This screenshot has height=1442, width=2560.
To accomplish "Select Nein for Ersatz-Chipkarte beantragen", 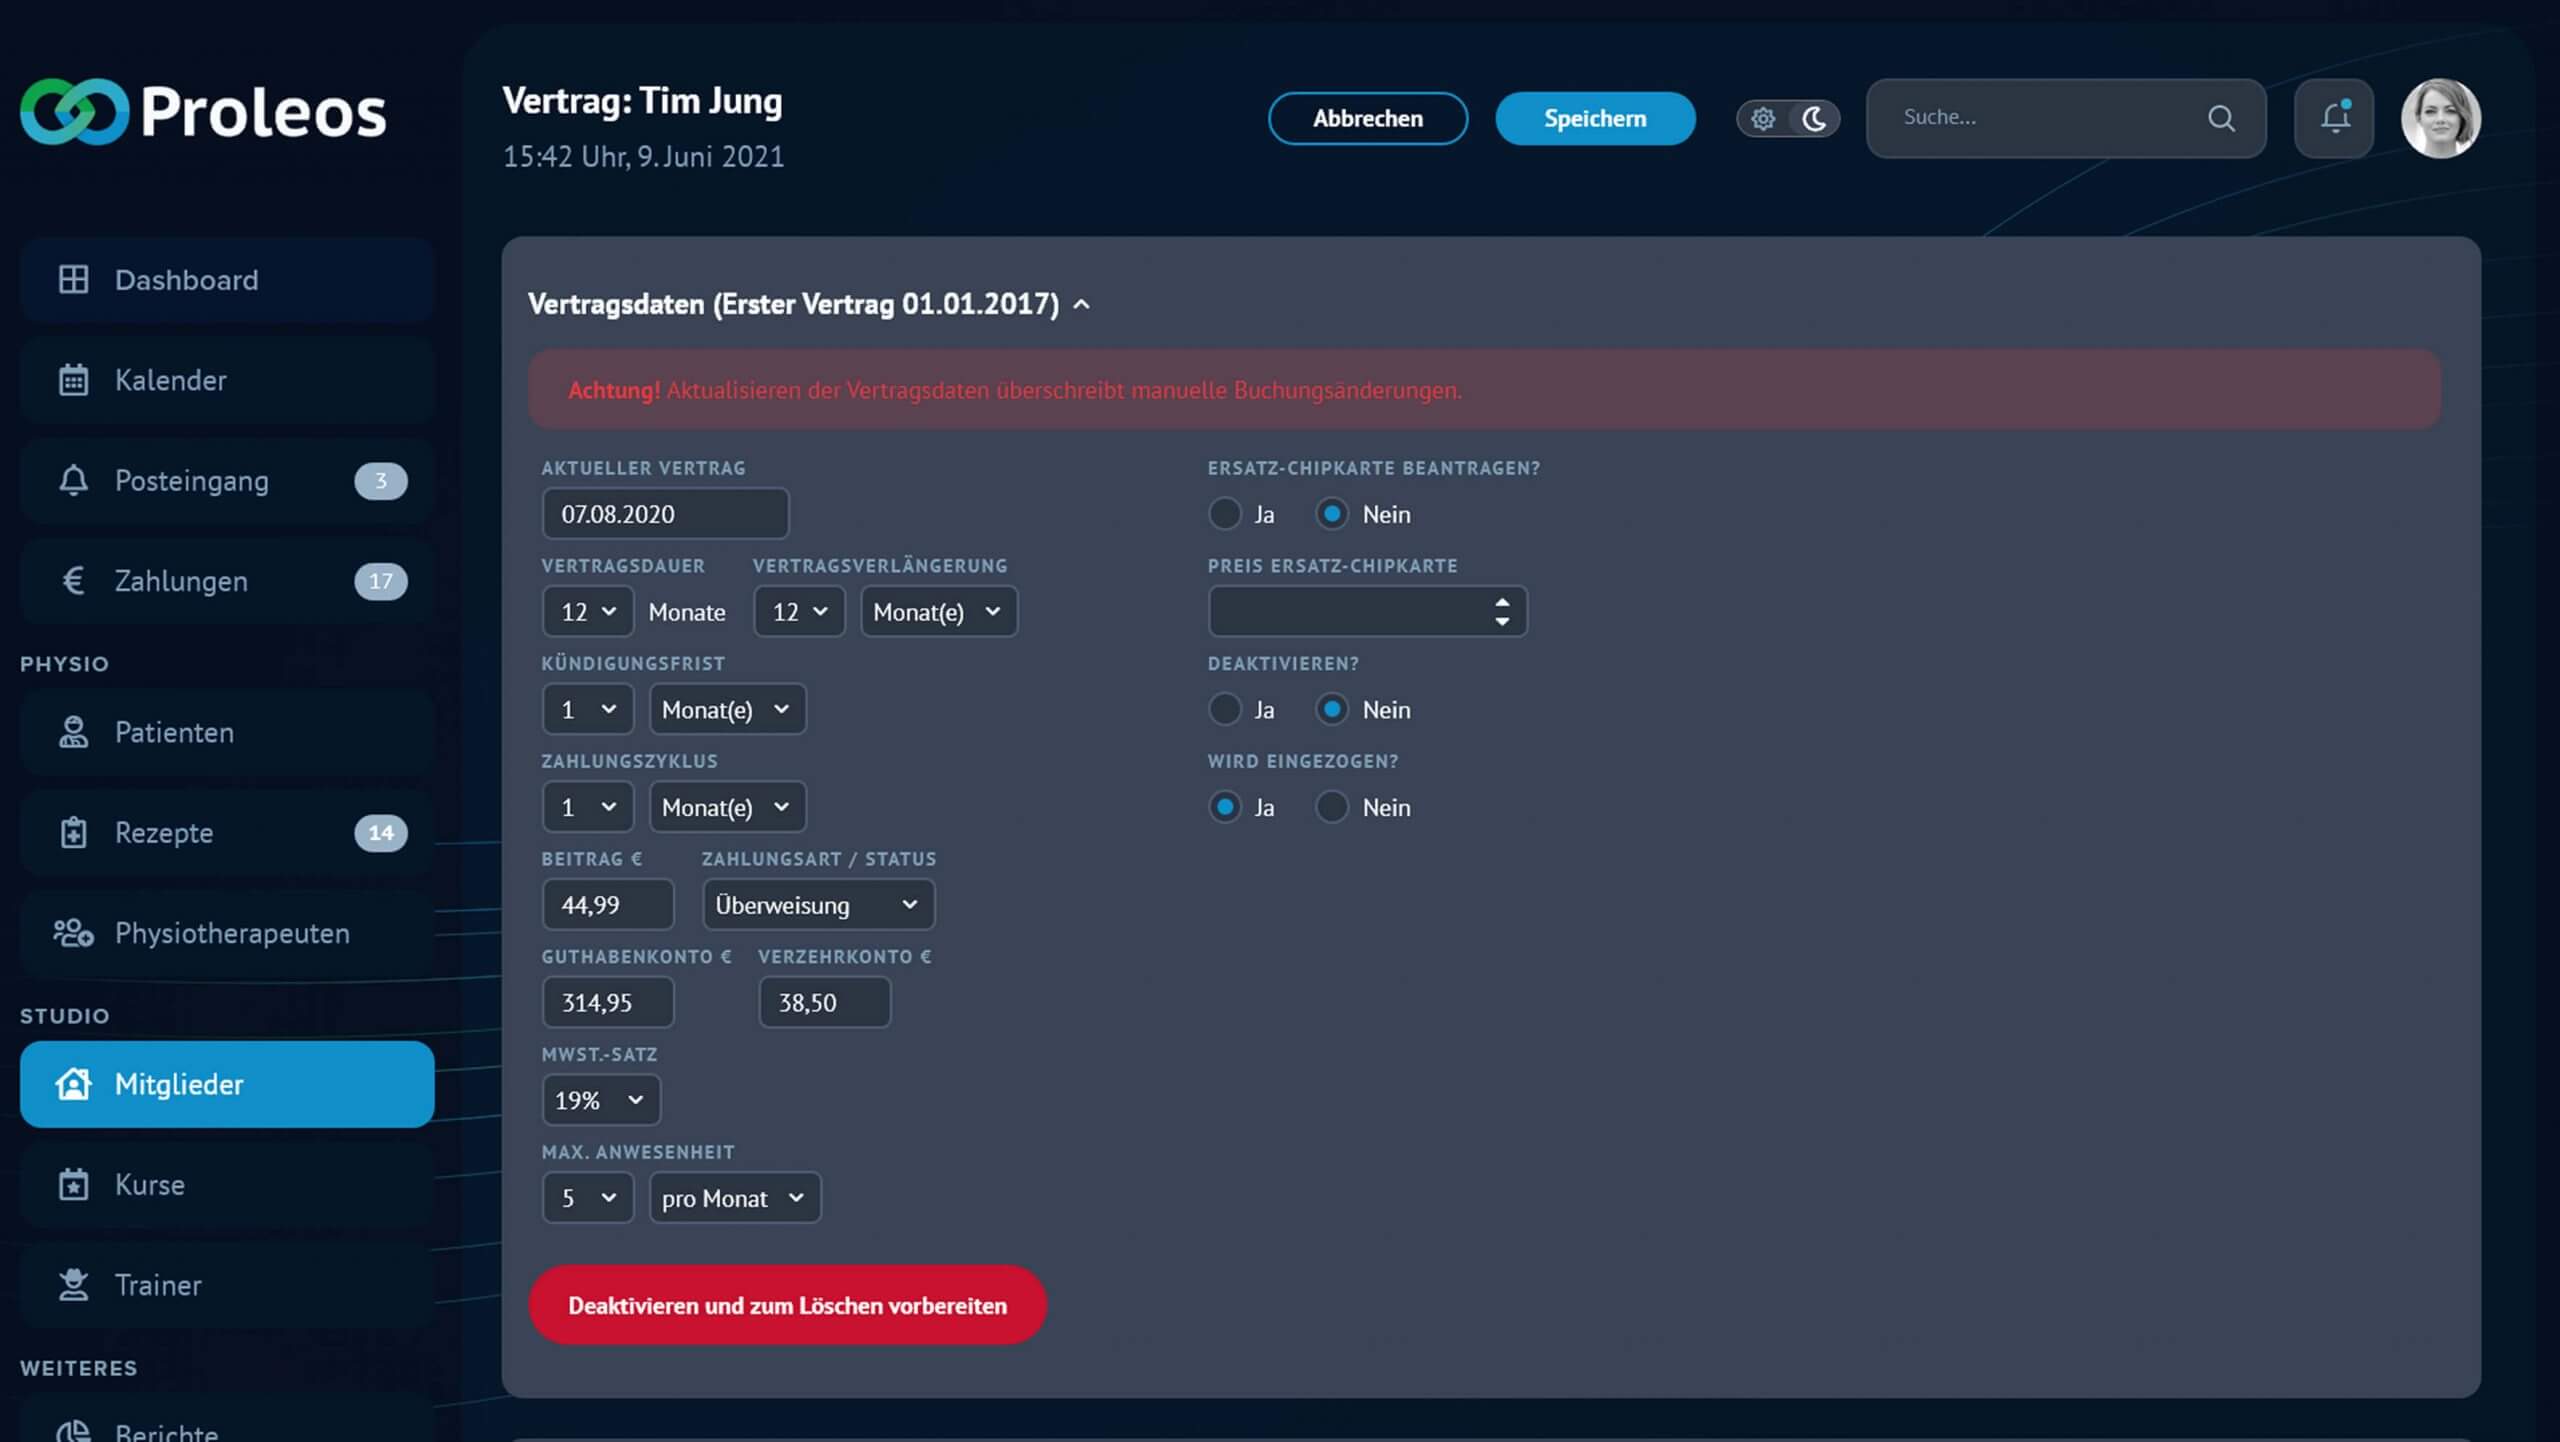I will point(1331,514).
